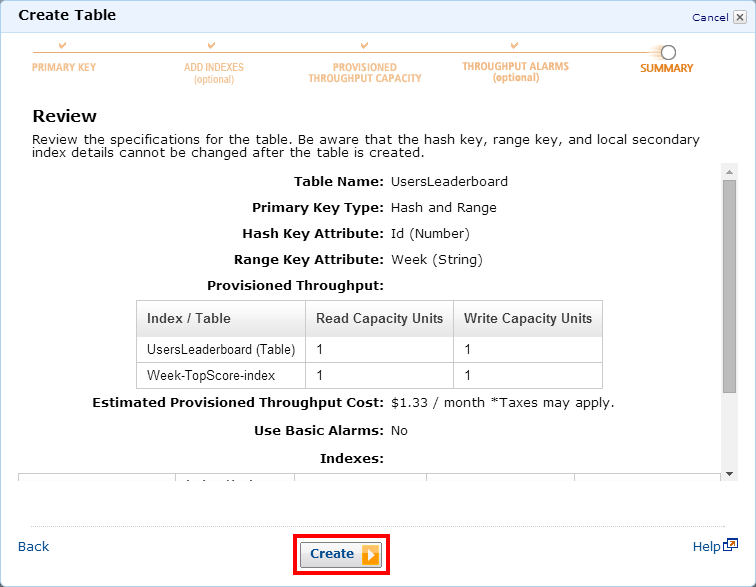756x587 pixels.
Task: Jump to the Primary Key step
Action: [x=64, y=68]
